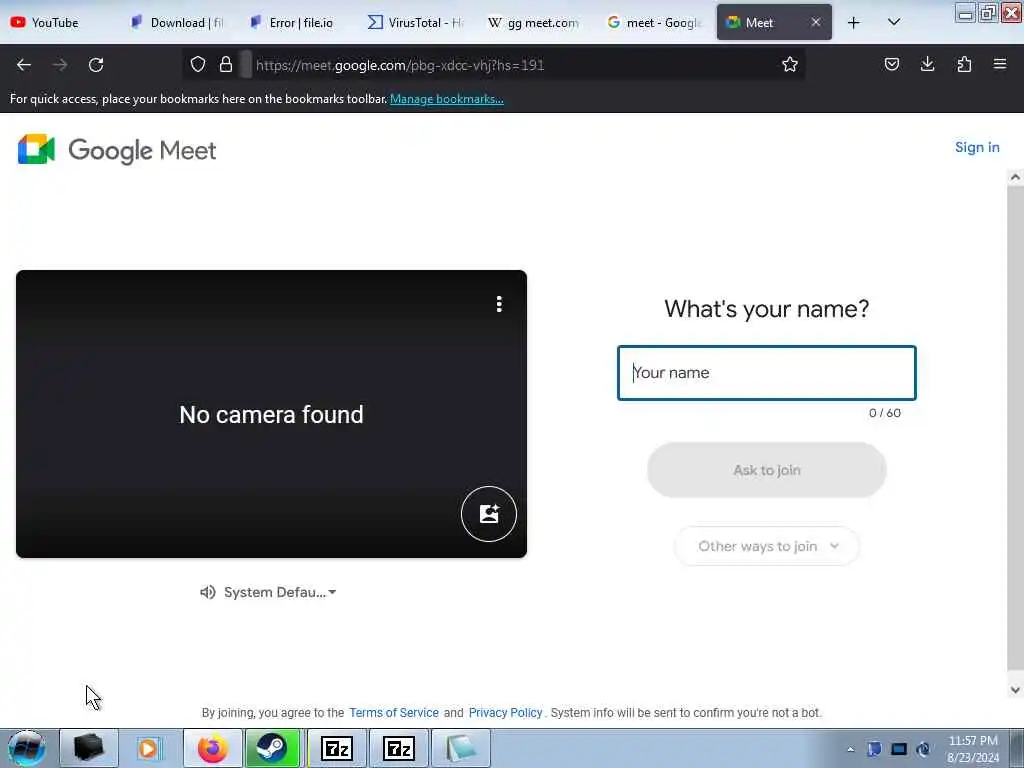Screen dimensions: 1024x768
Task: Open first 7-Zip taskbar window
Action: [x=337, y=748]
